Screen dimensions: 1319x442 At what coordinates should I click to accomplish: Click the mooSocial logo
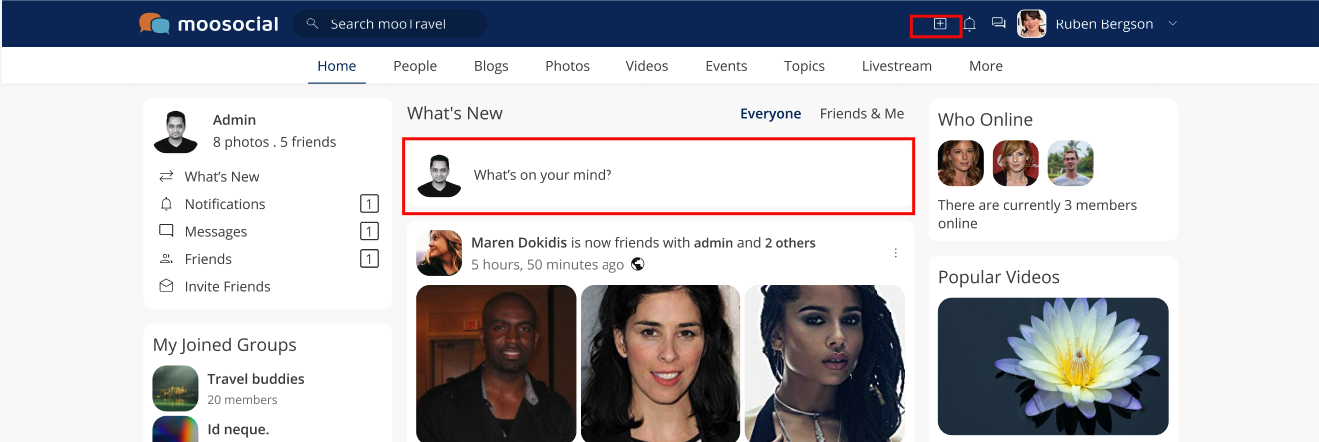click(209, 23)
